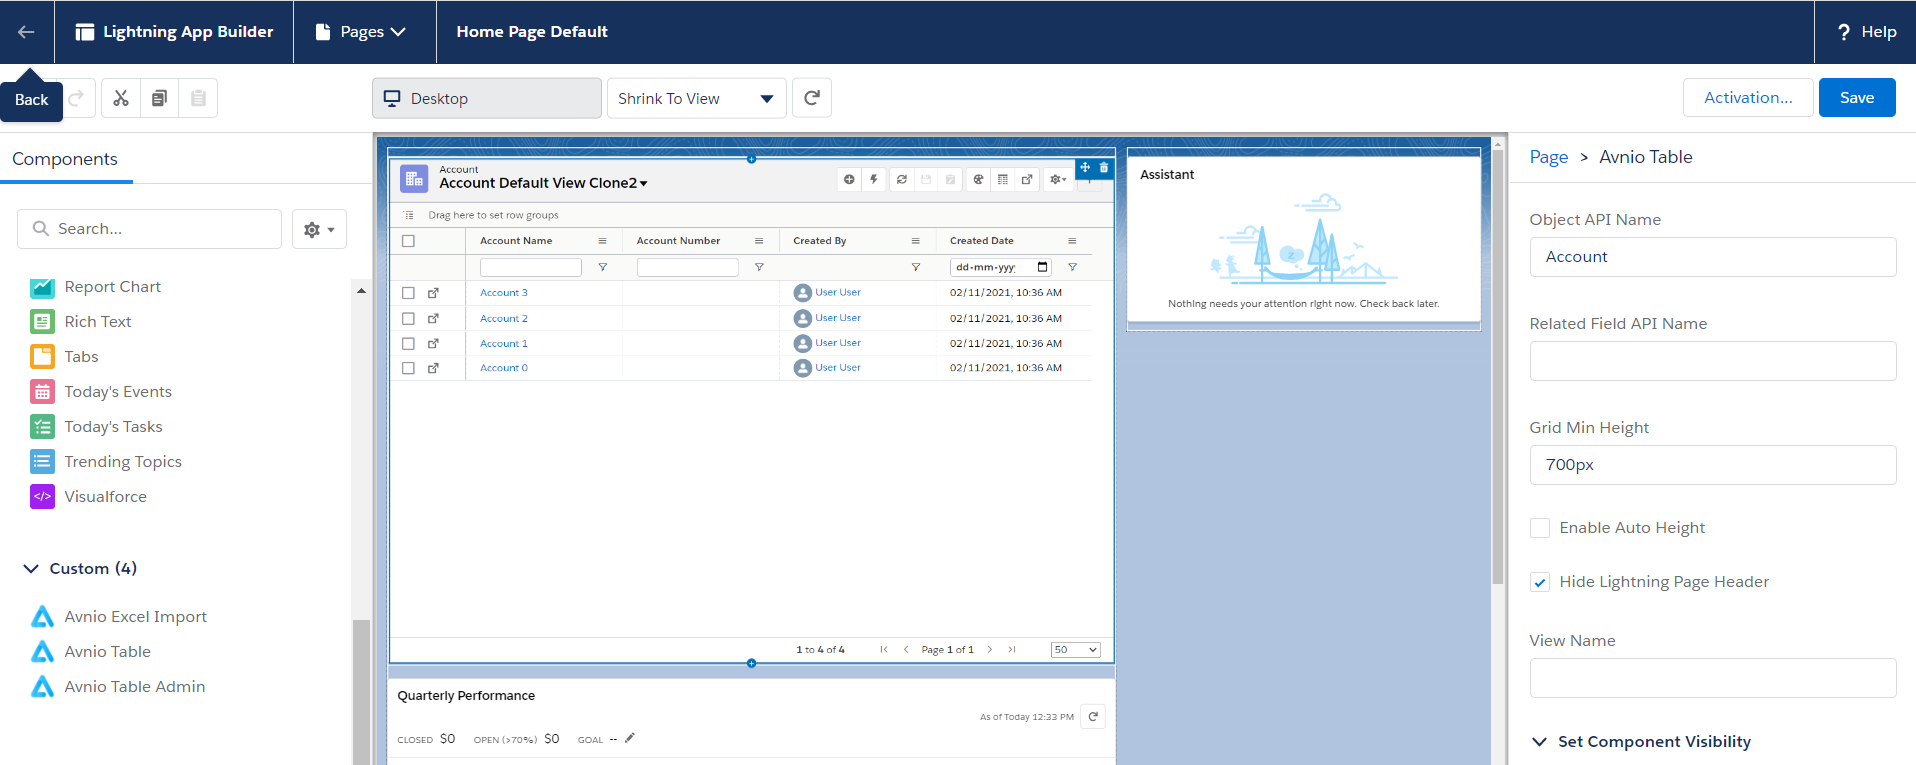Click the copy icon in the toolbar
This screenshot has width=1916, height=765.
pos(159,98)
